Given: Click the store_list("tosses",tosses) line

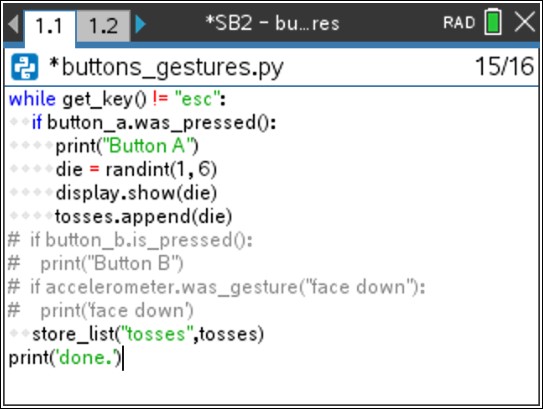Looking at the screenshot, I should click(x=148, y=334).
